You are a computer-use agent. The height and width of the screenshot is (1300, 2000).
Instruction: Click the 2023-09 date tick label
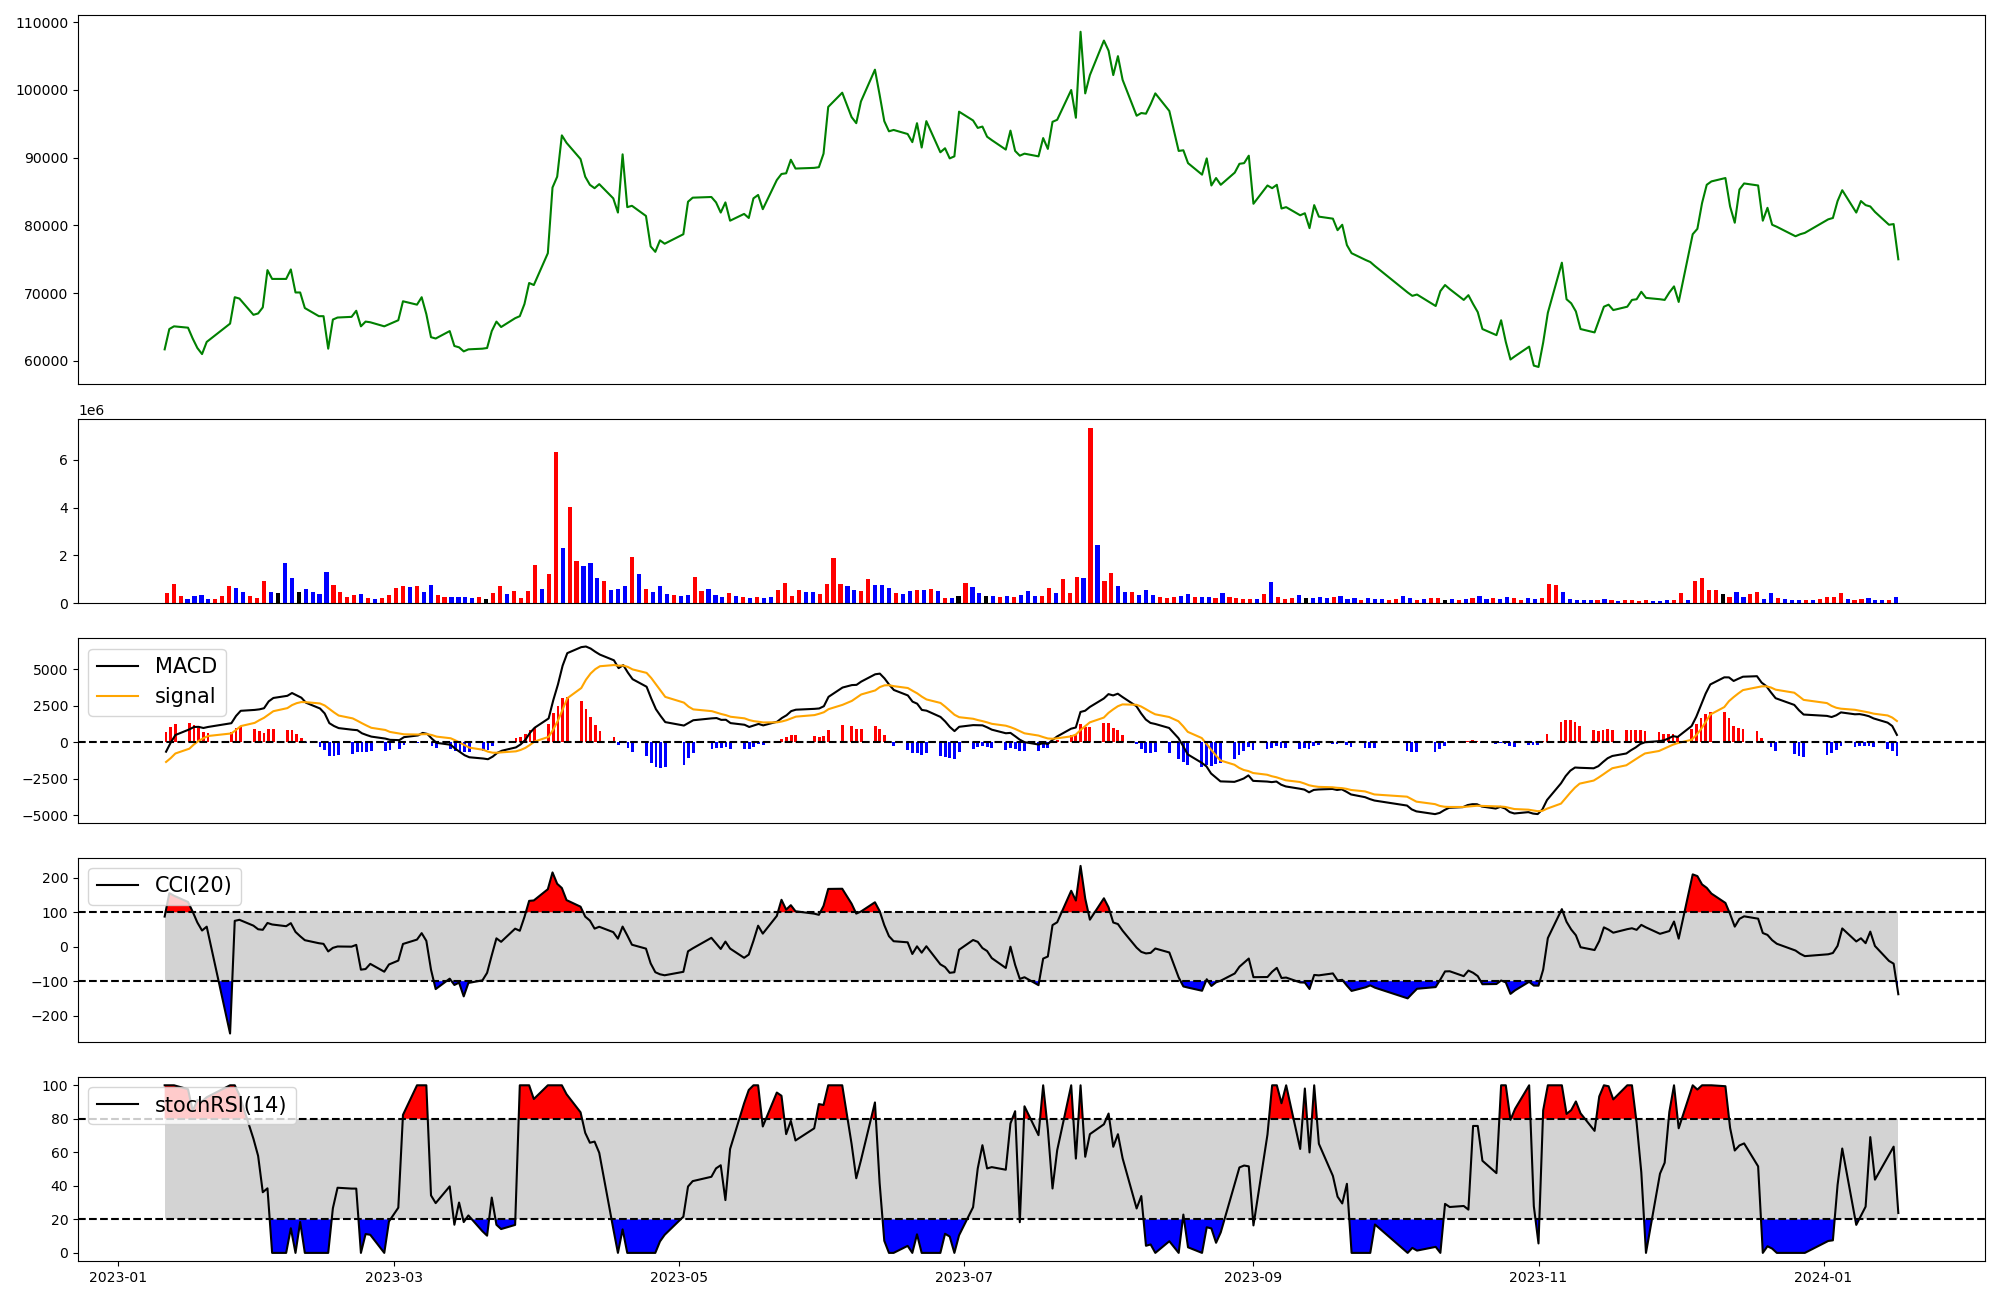[1253, 1277]
